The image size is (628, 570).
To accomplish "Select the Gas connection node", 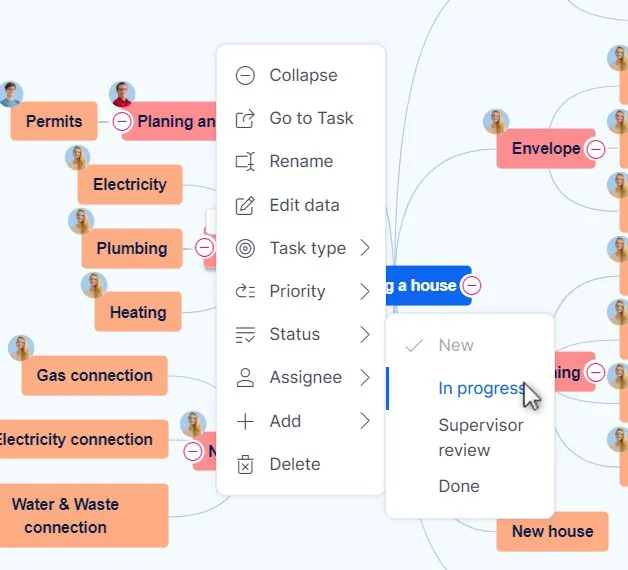I will click(94, 376).
